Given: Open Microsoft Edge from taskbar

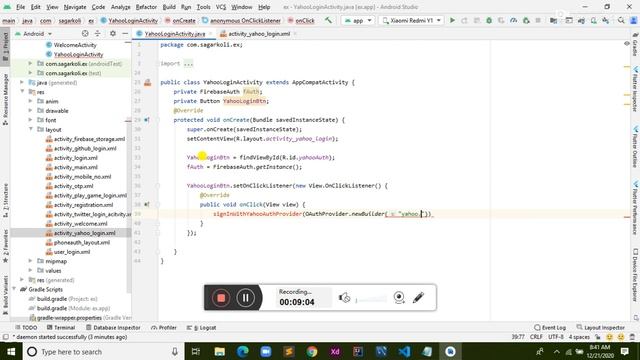Looking at the screenshot, I should pos(242,351).
